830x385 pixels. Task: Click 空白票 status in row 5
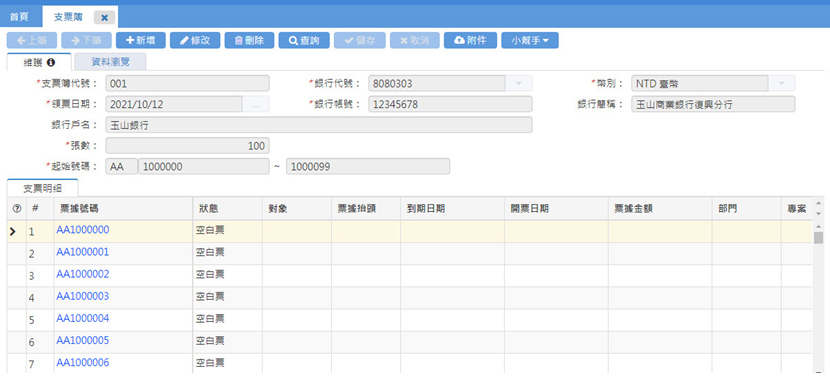210,318
